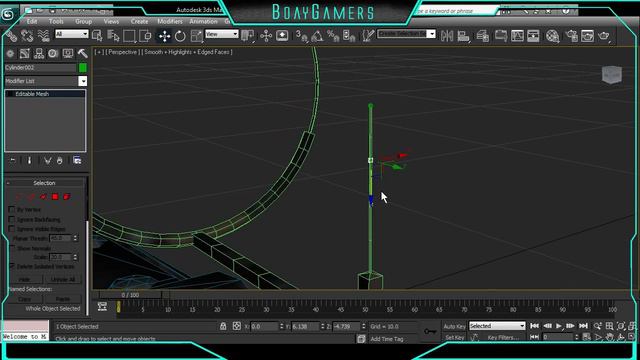Click the 0 / 100 time slider
Viewport: 640px width, 360px height.
tap(130, 295)
